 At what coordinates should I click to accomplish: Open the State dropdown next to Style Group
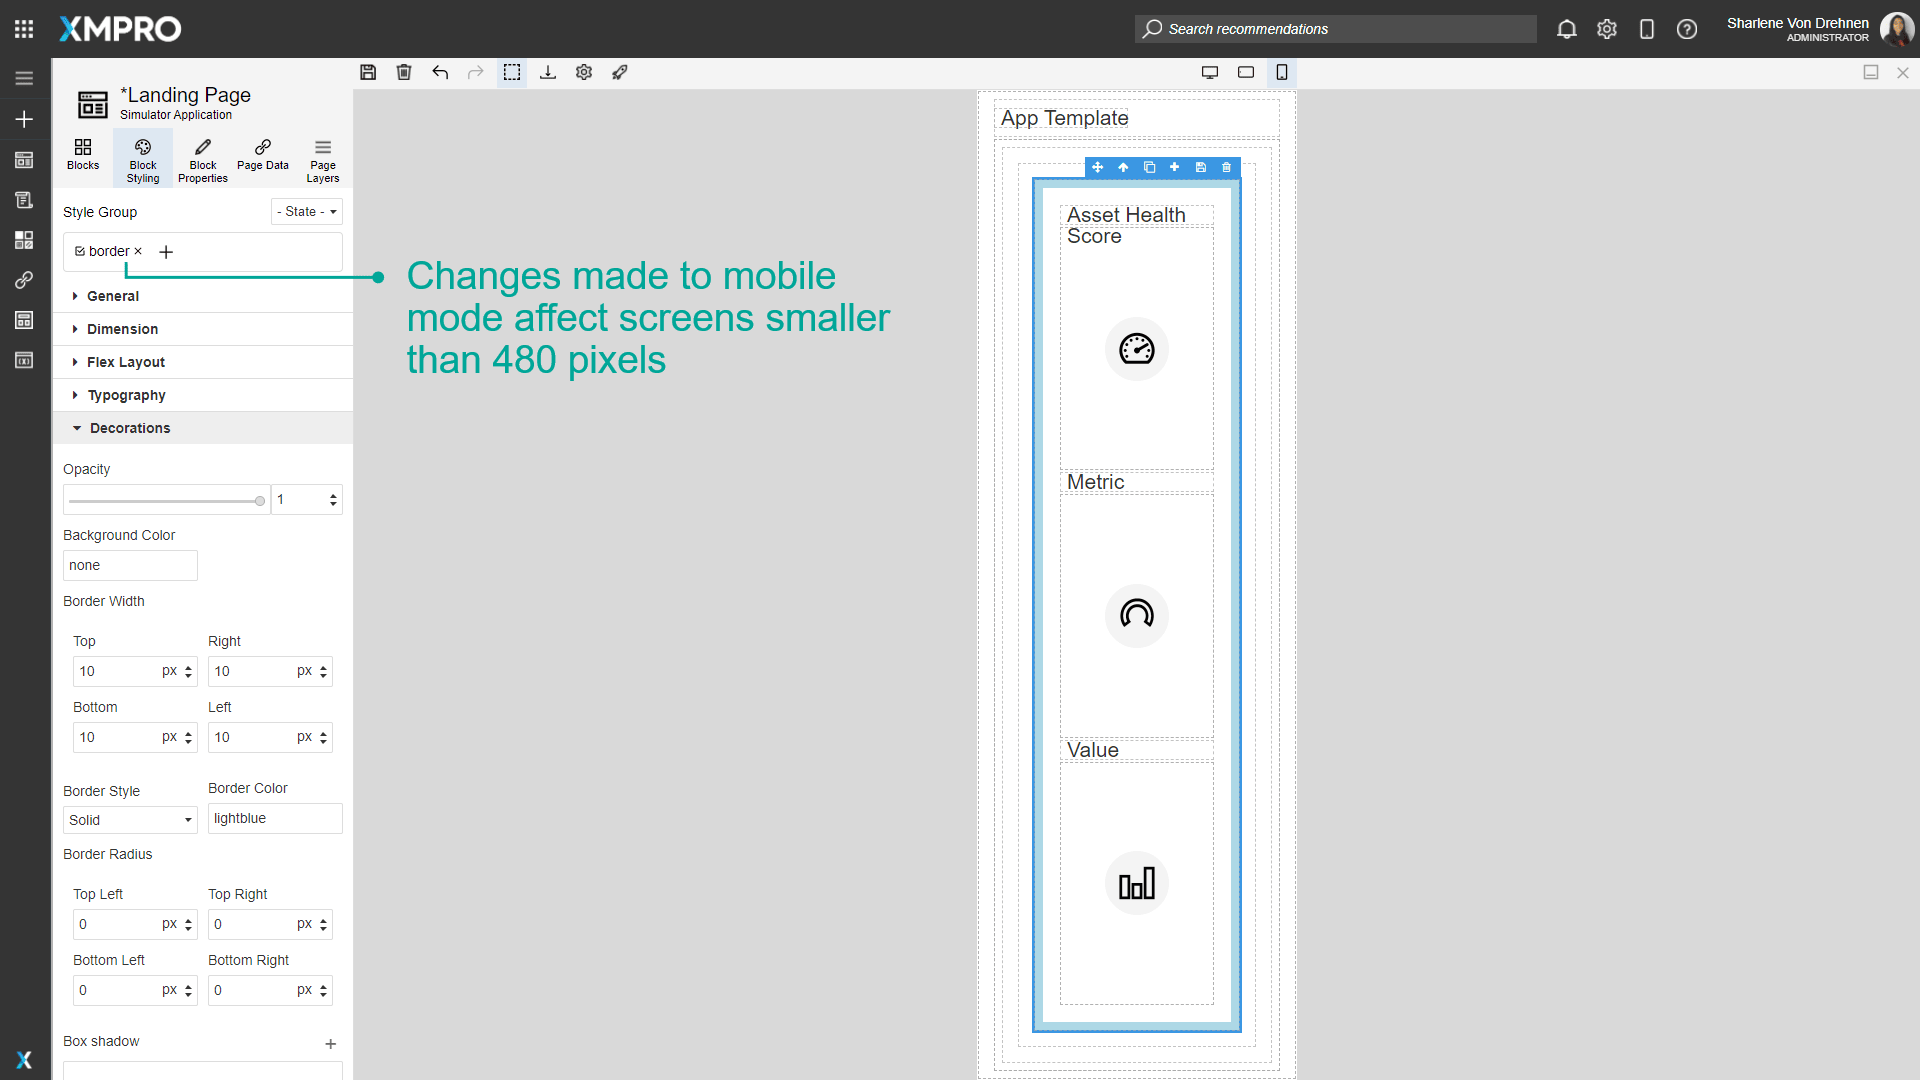coord(306,211)
